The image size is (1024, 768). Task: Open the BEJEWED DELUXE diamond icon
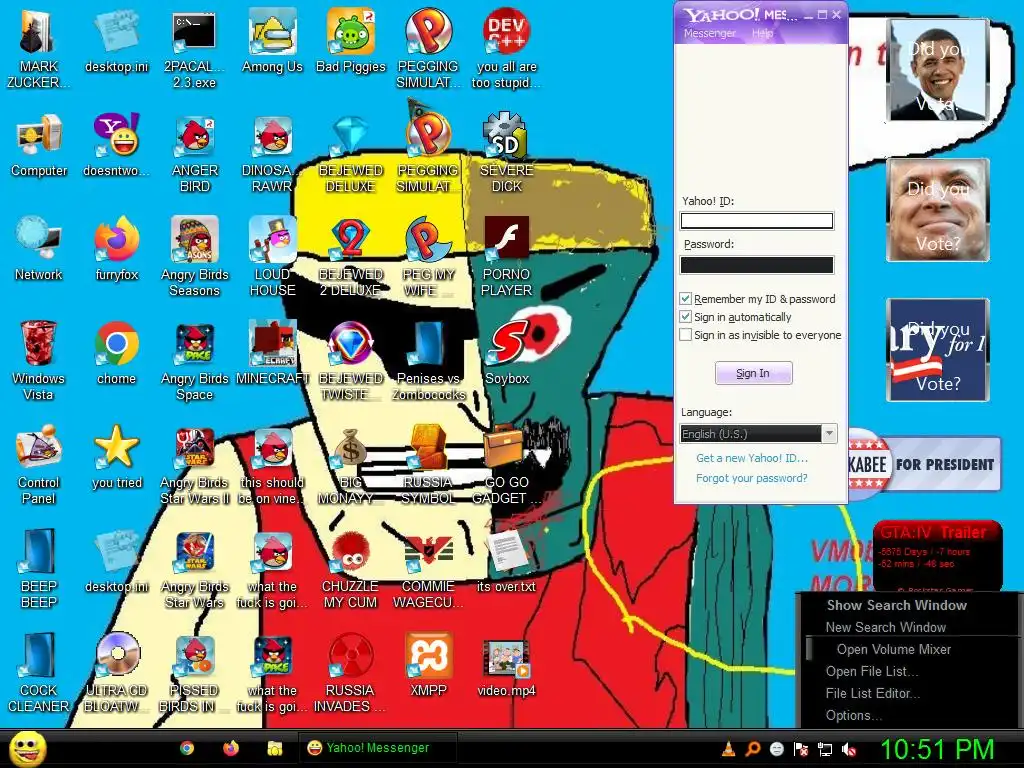(x=351, y=153)
